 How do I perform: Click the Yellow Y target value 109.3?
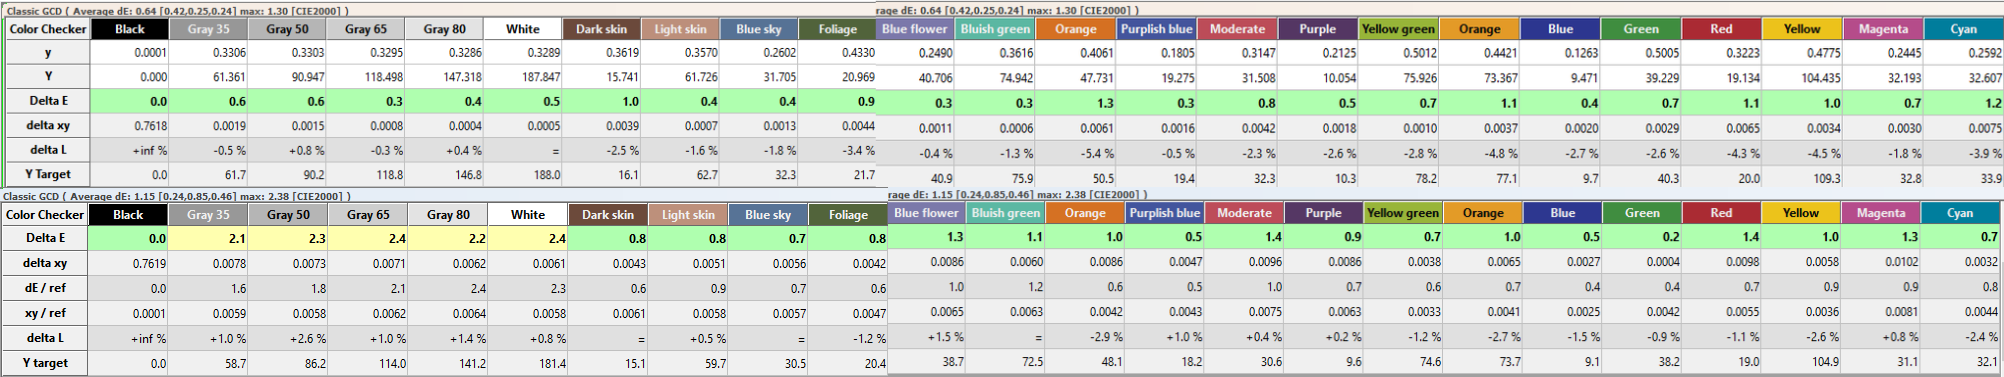click(1826, 179)
